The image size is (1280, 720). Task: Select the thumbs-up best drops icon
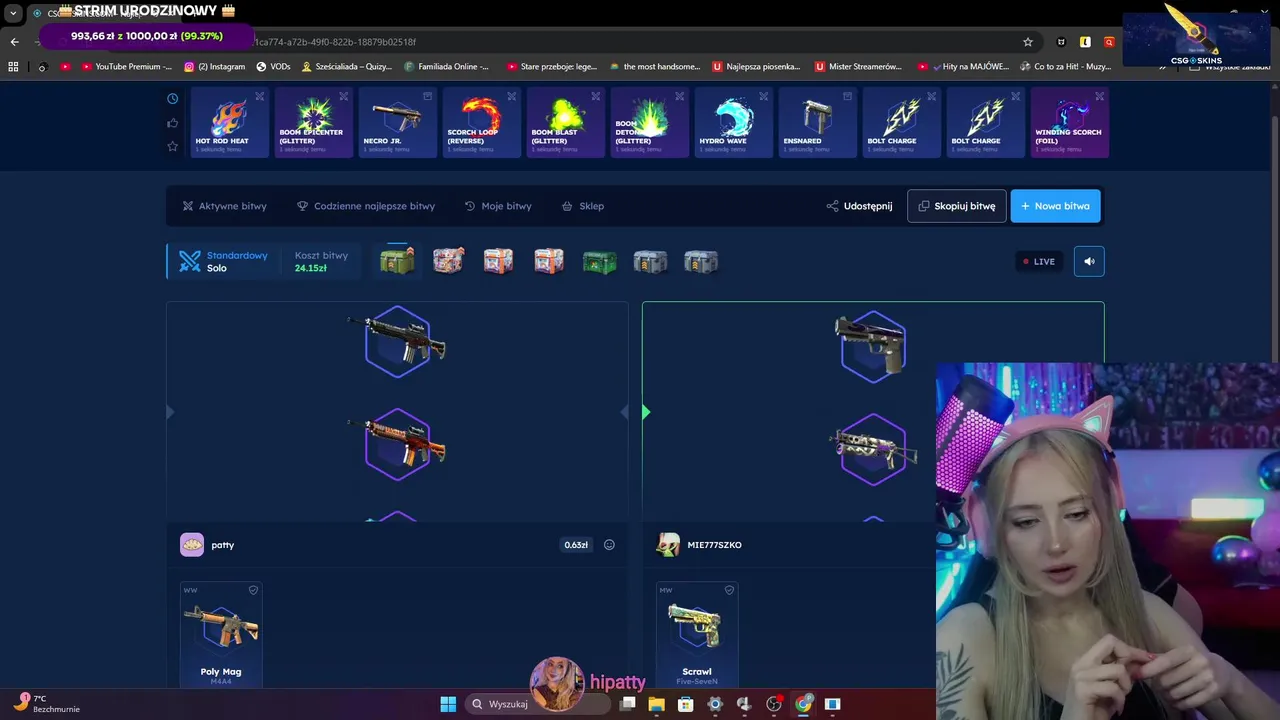[x=172, y=123]
